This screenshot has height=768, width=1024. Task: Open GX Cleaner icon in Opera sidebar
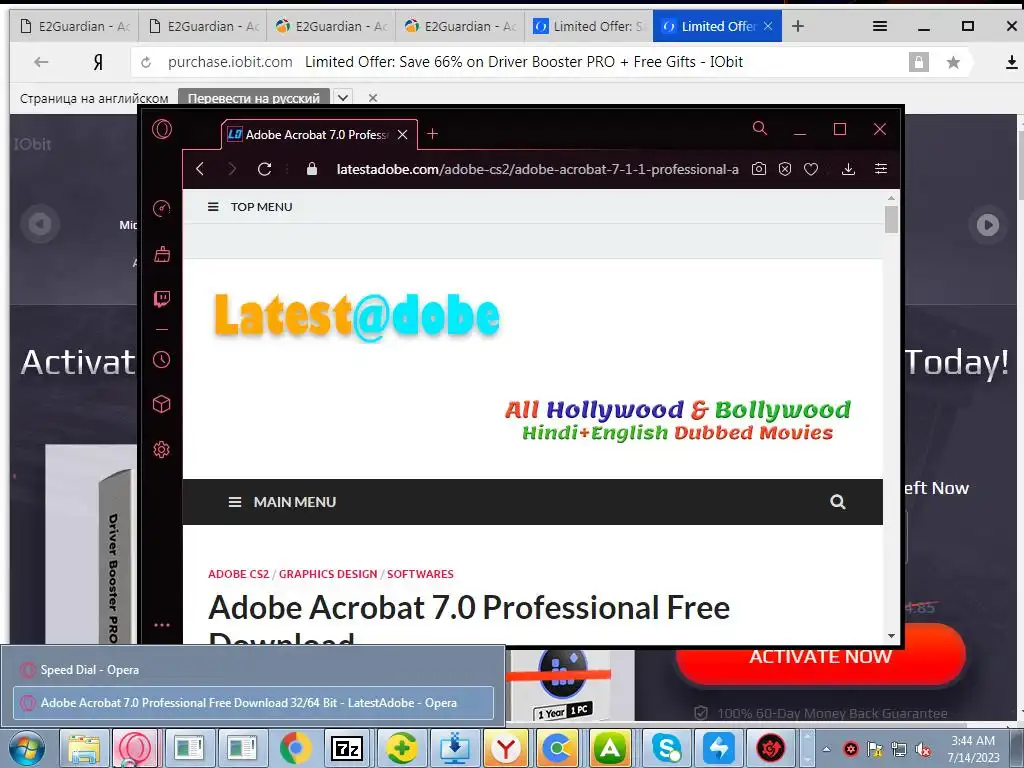162,254
